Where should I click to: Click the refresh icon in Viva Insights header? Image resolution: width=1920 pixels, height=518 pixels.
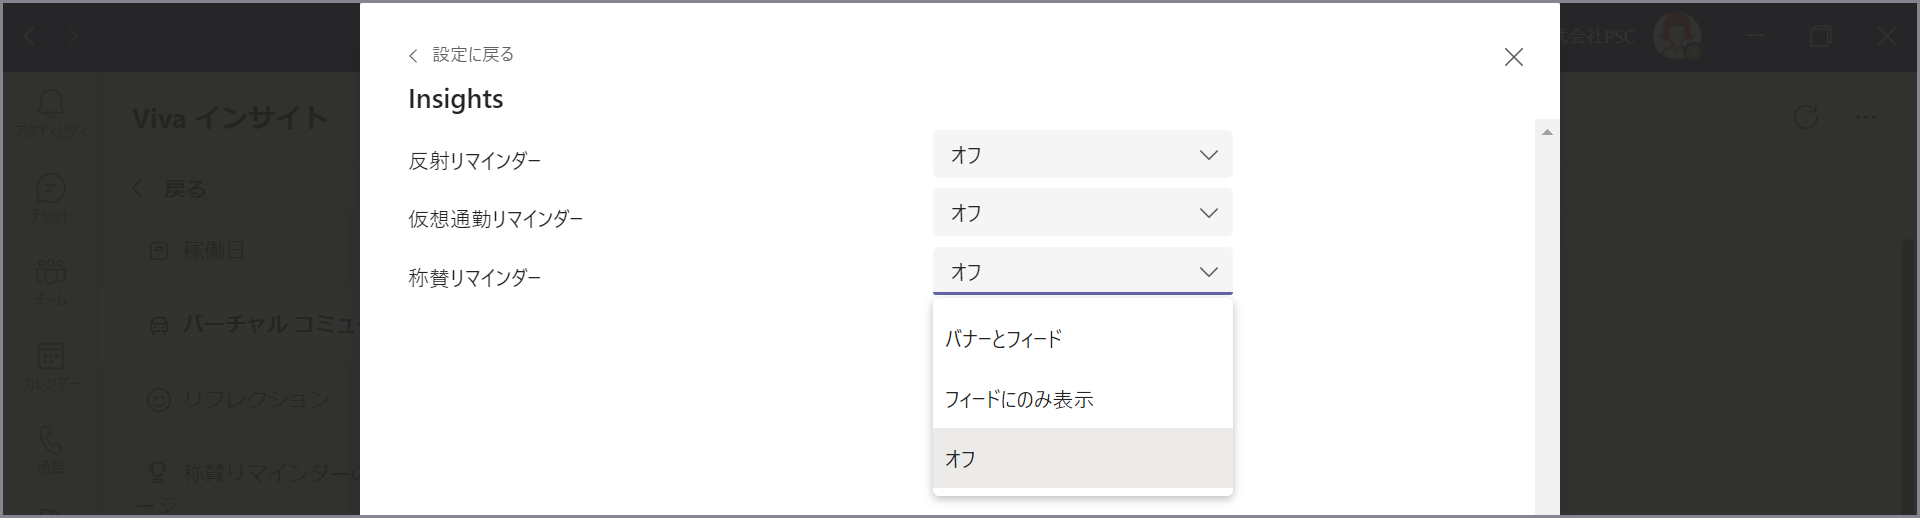tap(1805, 117)
